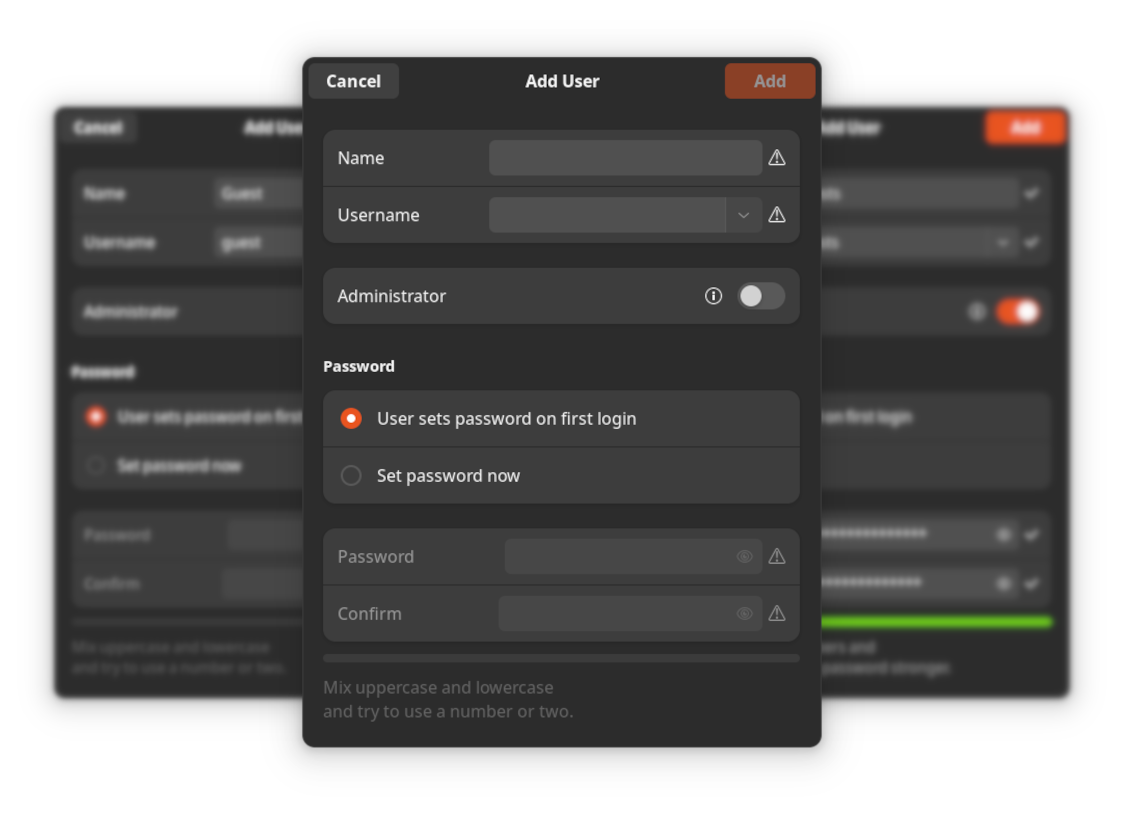Click the Add User dialog title

(x=562, y=81)
